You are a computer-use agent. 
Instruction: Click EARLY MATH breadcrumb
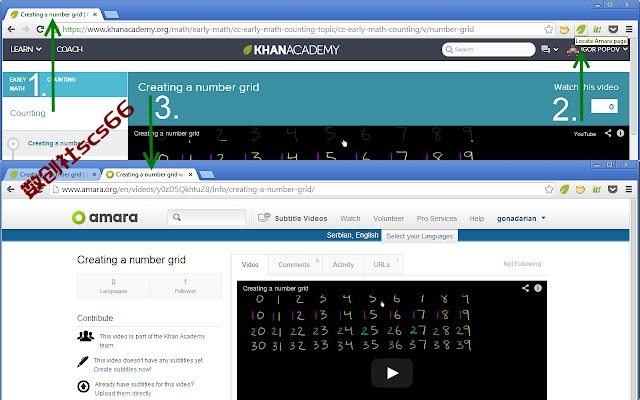tap(17, 84)
